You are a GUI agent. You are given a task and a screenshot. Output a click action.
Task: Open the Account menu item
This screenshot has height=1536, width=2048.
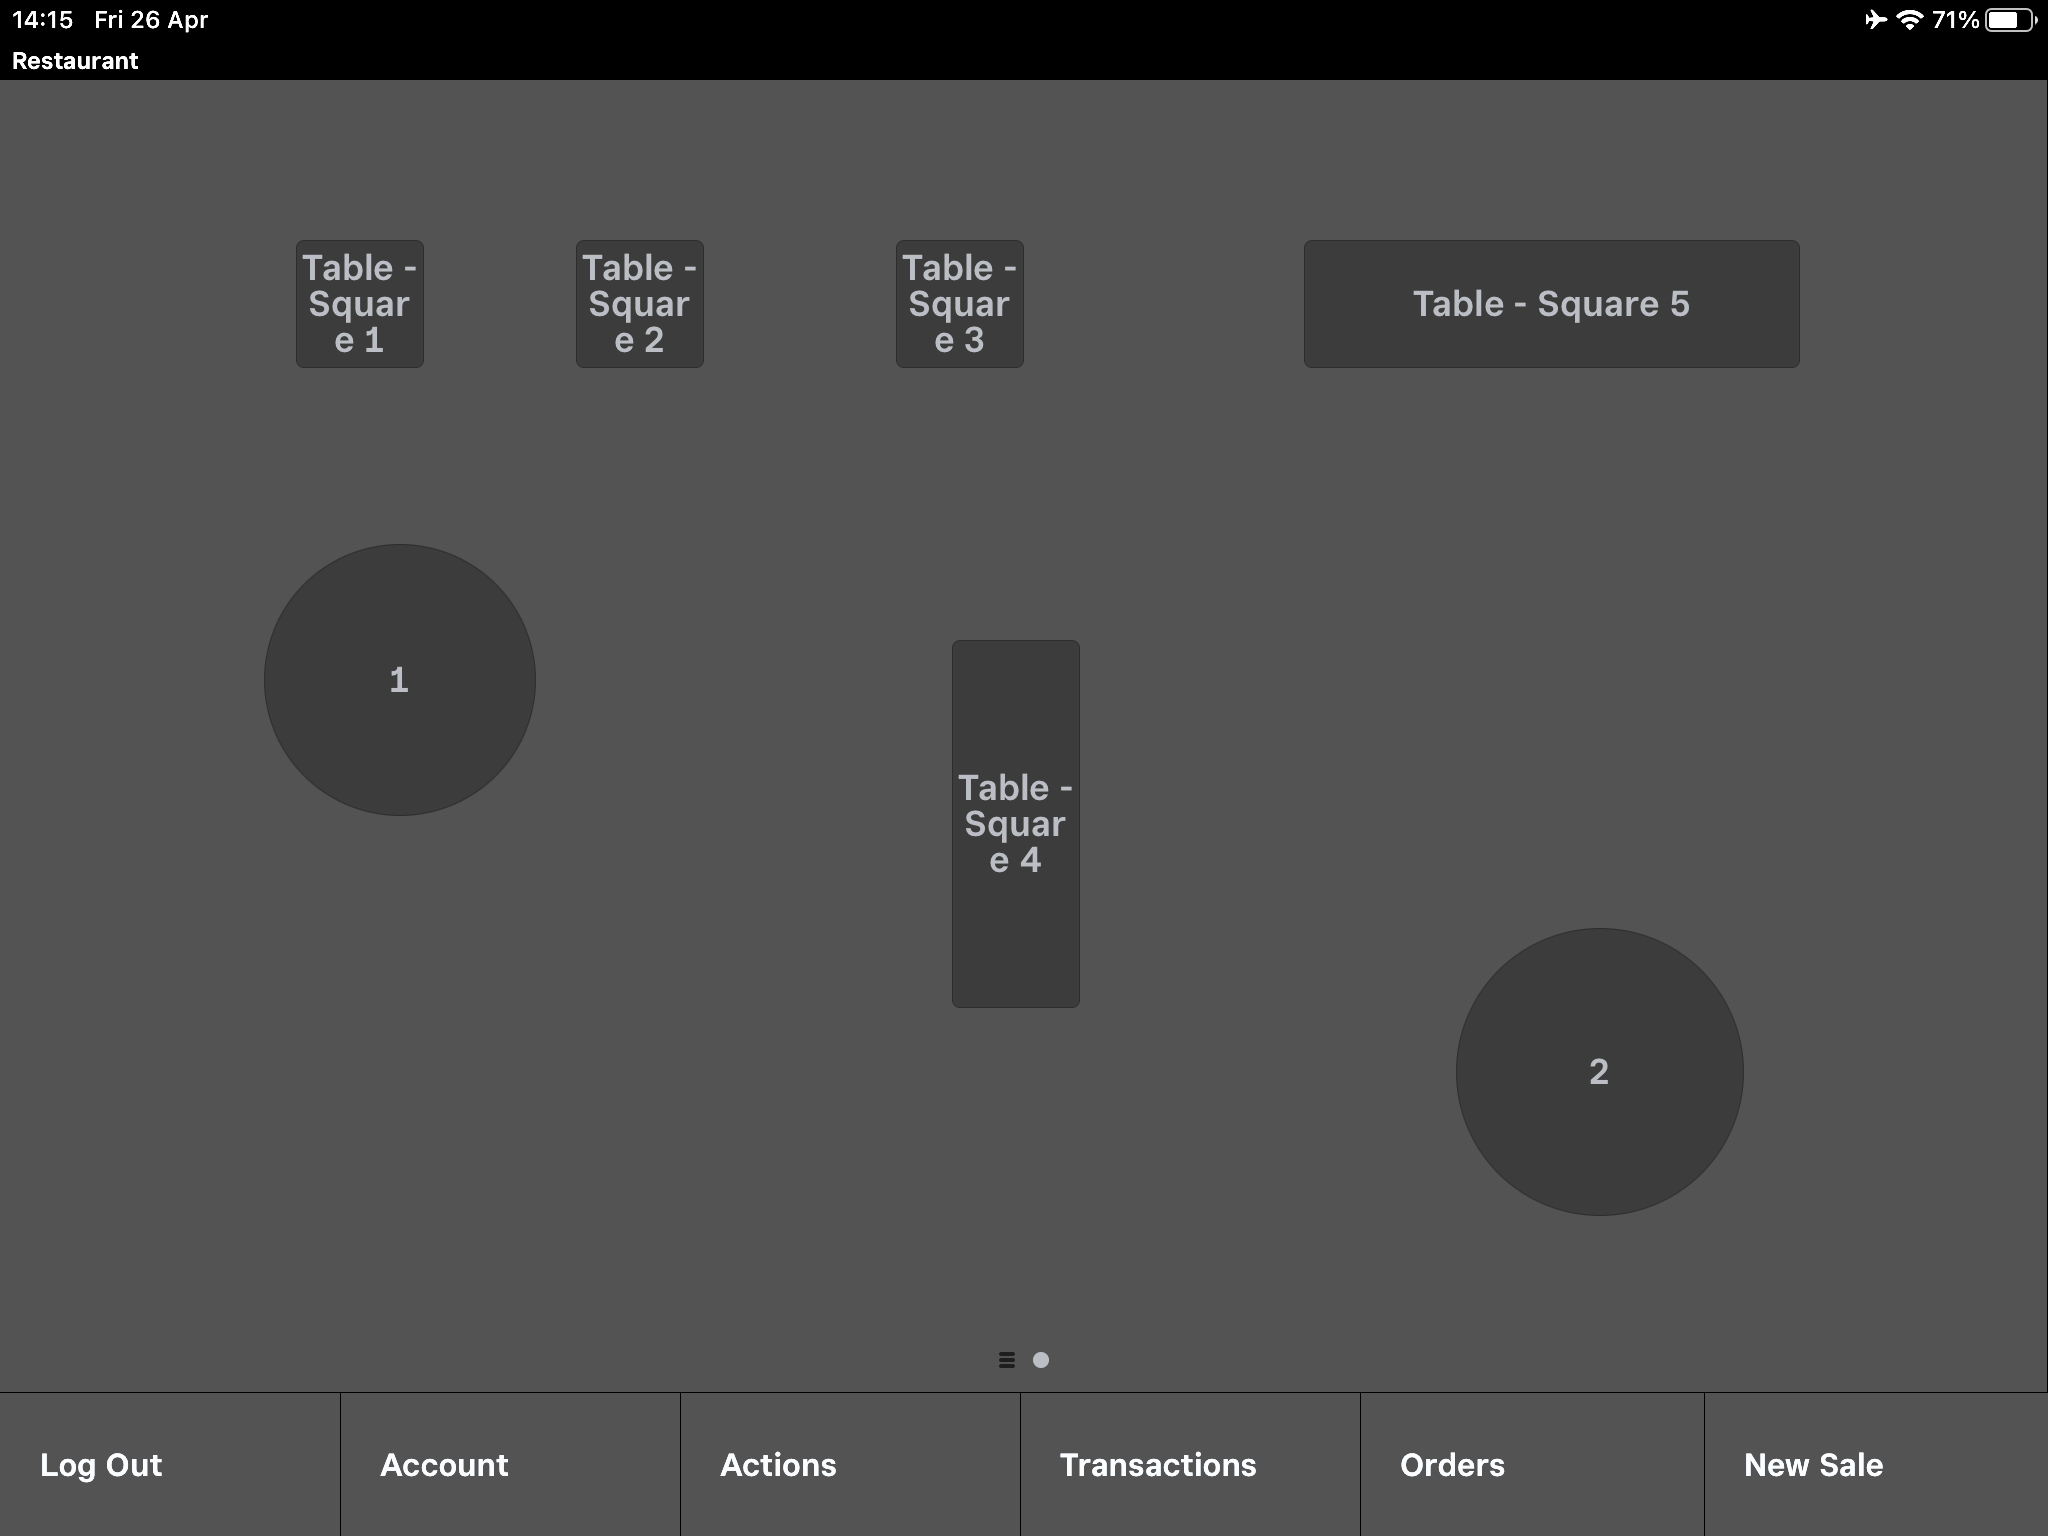coord(442,1465)
